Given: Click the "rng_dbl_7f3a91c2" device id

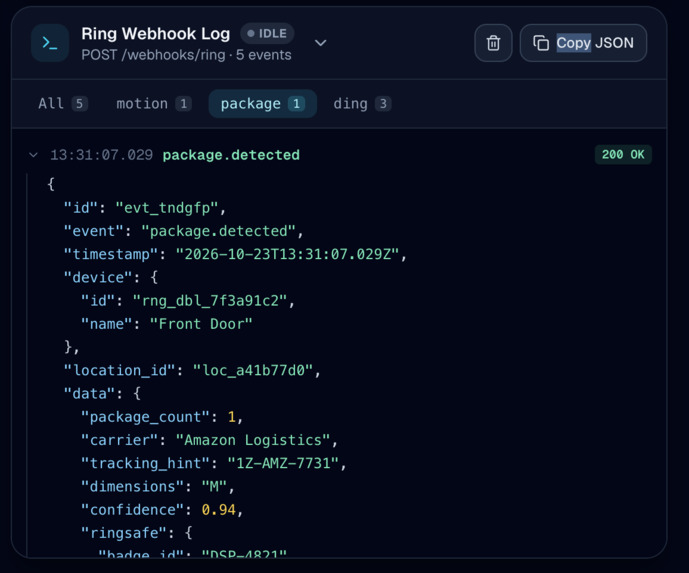Looking at the screenshot, I should click(x=210, y=301).
